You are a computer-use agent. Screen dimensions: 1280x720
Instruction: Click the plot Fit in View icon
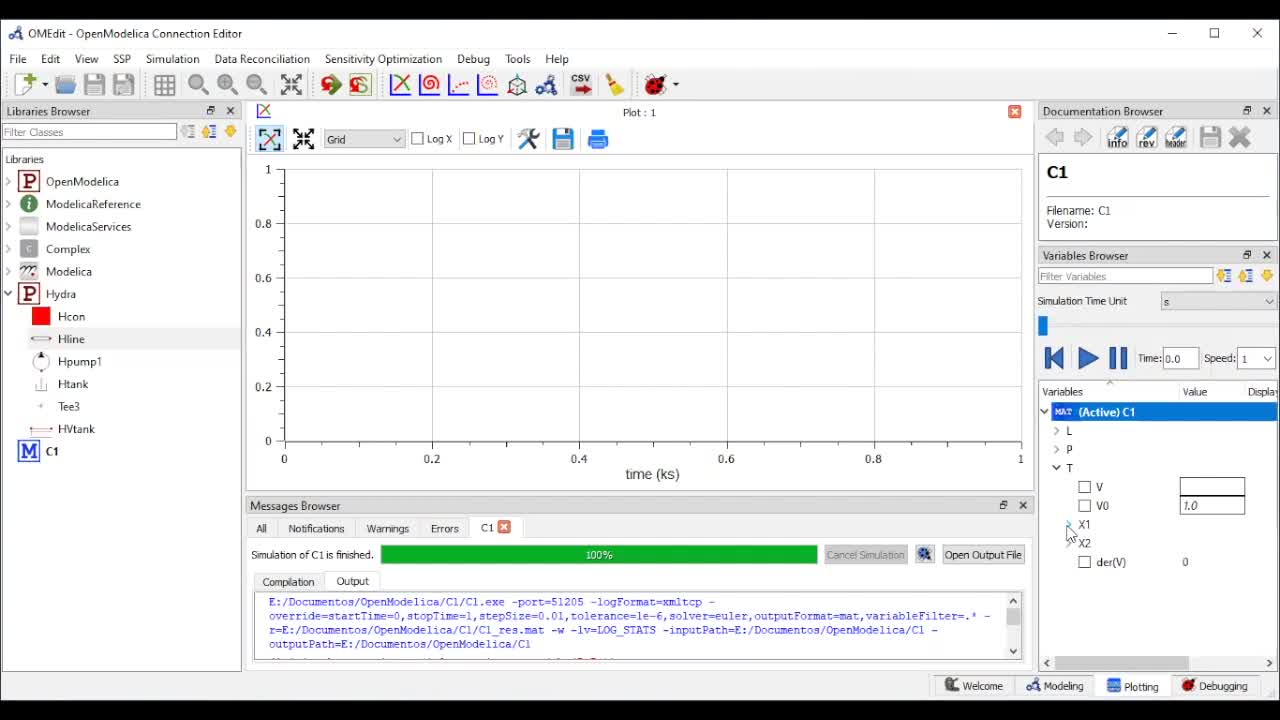pyautogui.click(x=303, y=139)
